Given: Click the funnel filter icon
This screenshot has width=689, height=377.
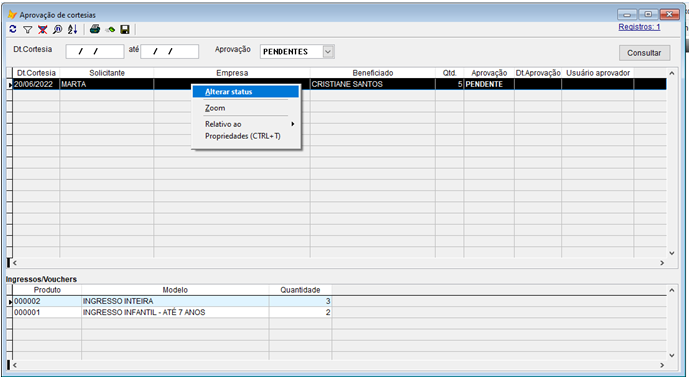Looking at the screenshot, I should 28,29.
